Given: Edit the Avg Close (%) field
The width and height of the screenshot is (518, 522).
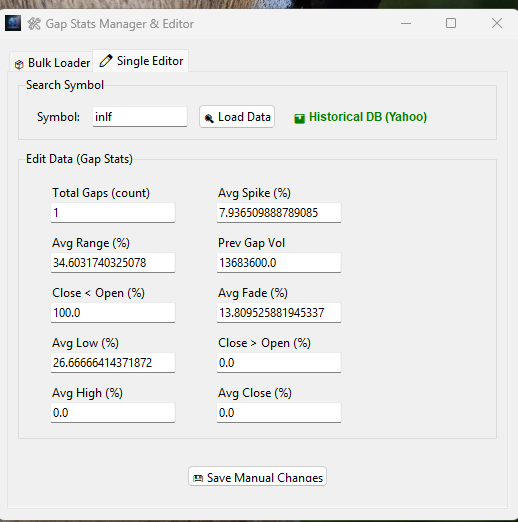Looking at the screenshot, I should click(x=279, y=413).
